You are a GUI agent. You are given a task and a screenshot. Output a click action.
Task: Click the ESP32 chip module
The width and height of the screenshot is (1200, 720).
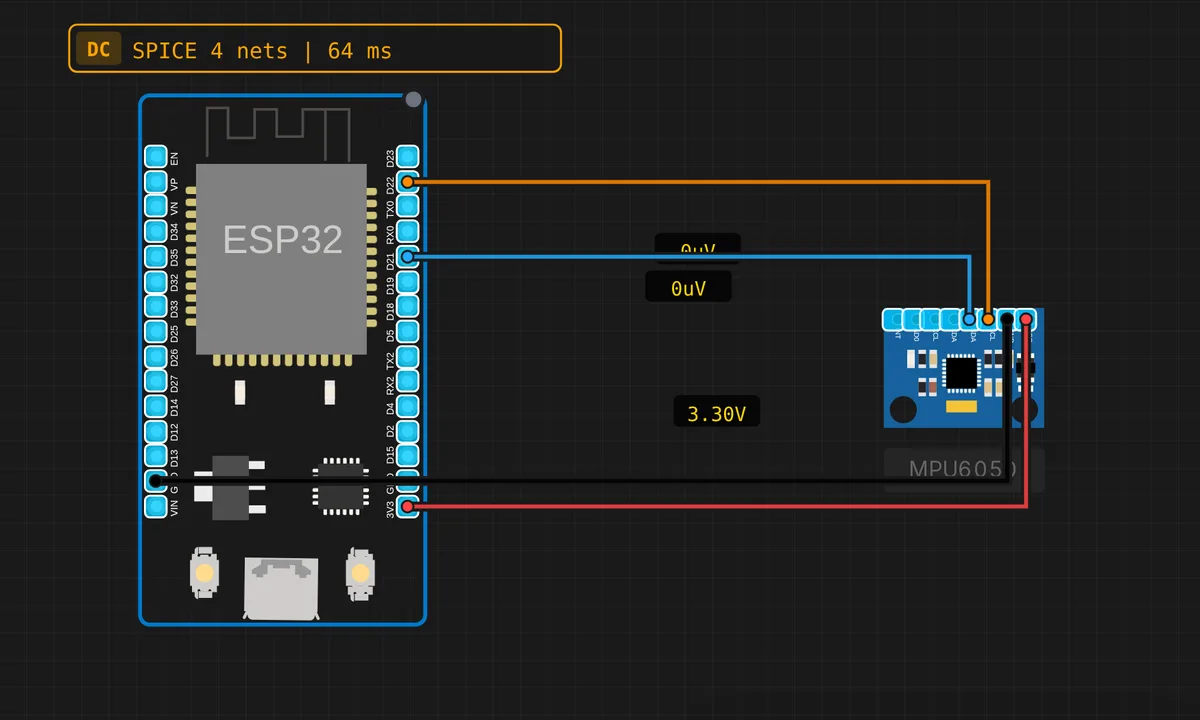click(x=282, y=259)
